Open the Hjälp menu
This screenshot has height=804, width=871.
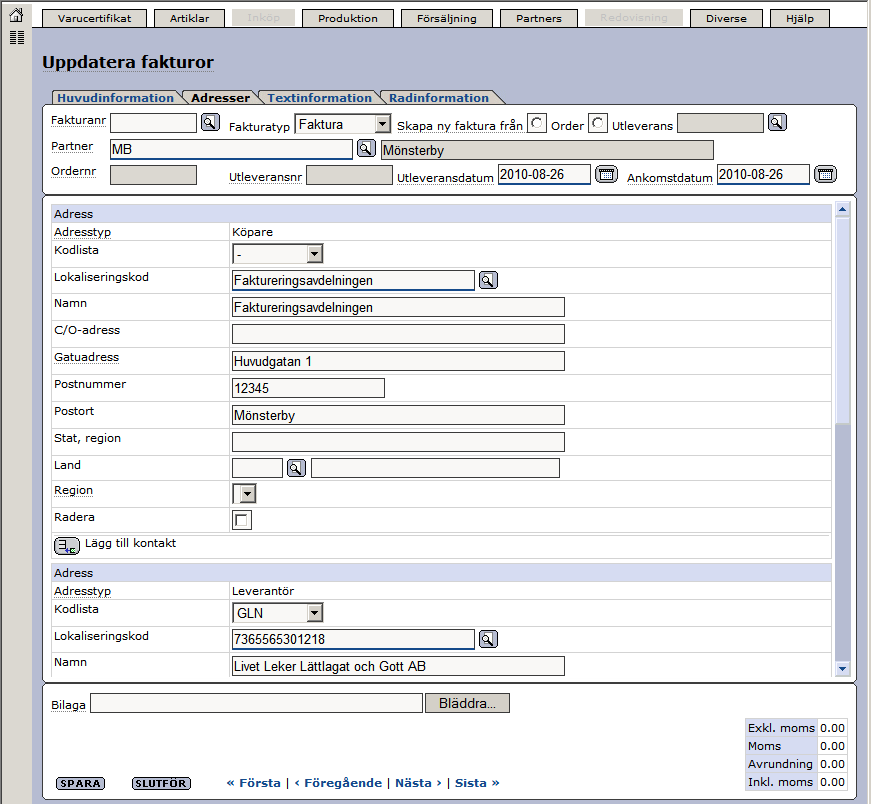point(800,18)
